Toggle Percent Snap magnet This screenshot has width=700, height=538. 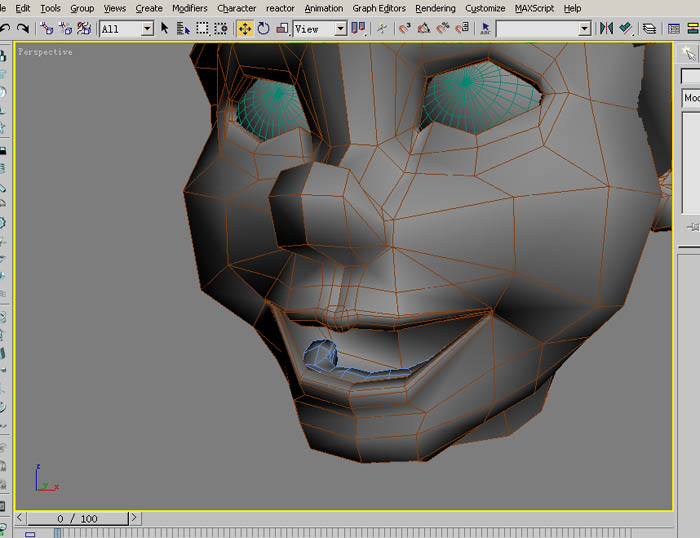pos(442,29)
